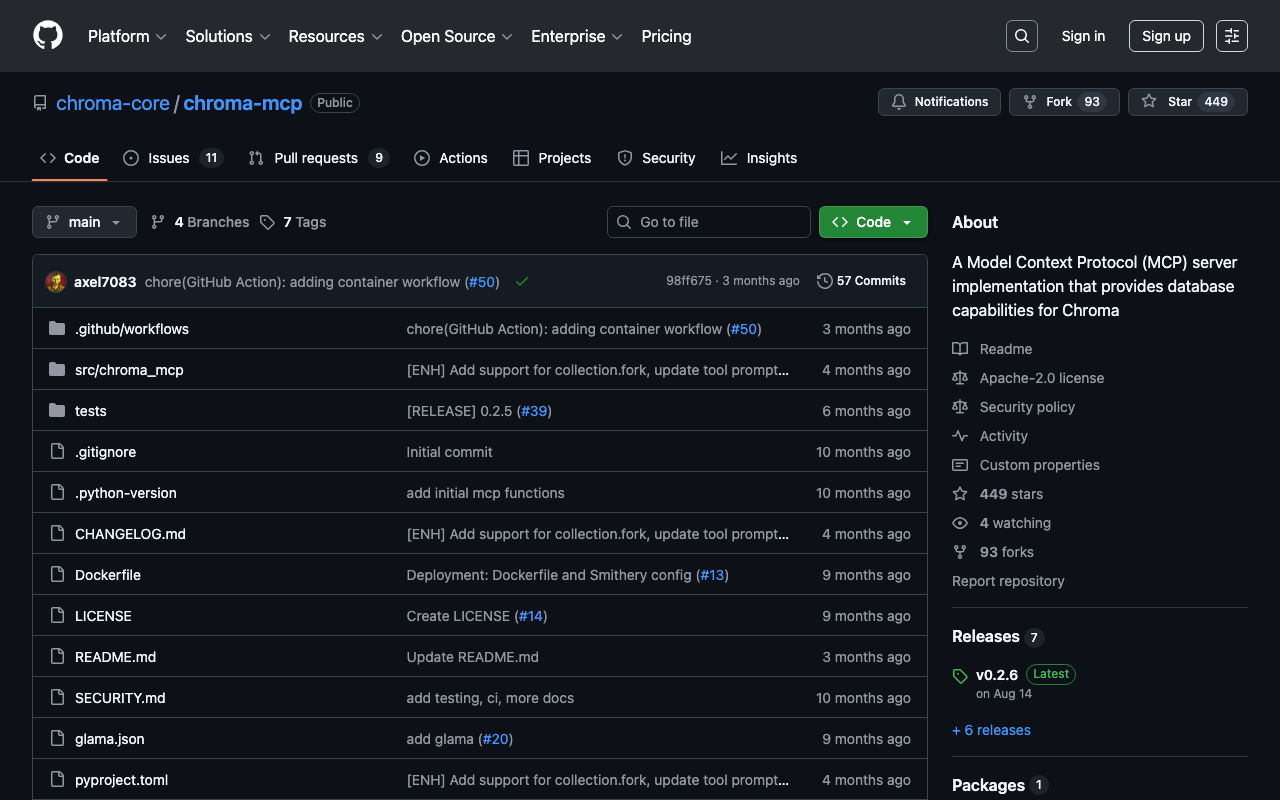1280x800 pixels.
Task: Open the search magnifier icon
Action: click(x=1021, y=36)
